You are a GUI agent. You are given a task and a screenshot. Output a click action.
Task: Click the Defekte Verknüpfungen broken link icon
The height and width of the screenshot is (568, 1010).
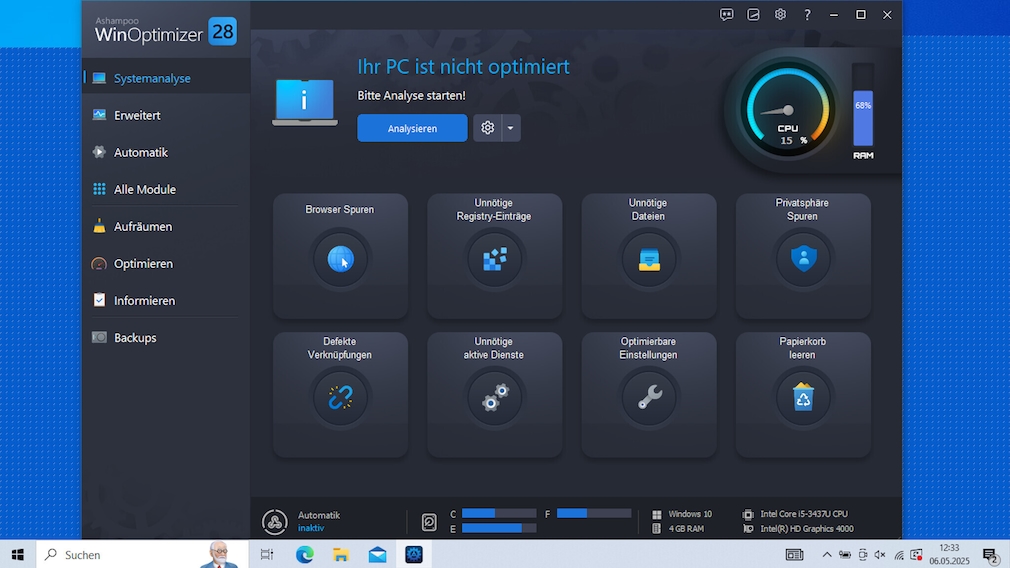click(340, 397)
